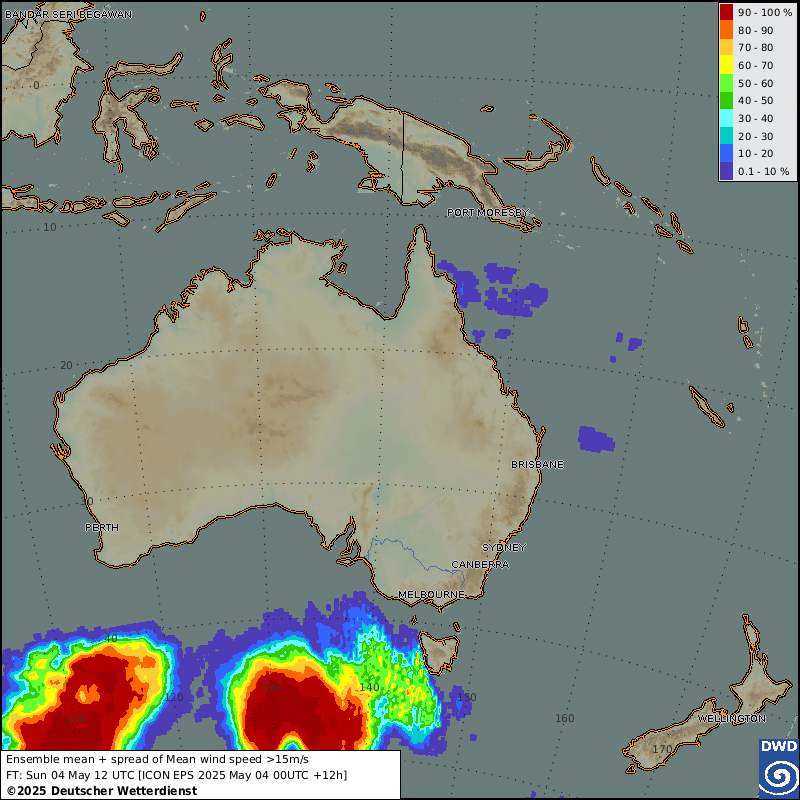This screenshot has width=800, height=800.
Task: Click the MELBOURNE city label
Action: click(x=431, y=594)
